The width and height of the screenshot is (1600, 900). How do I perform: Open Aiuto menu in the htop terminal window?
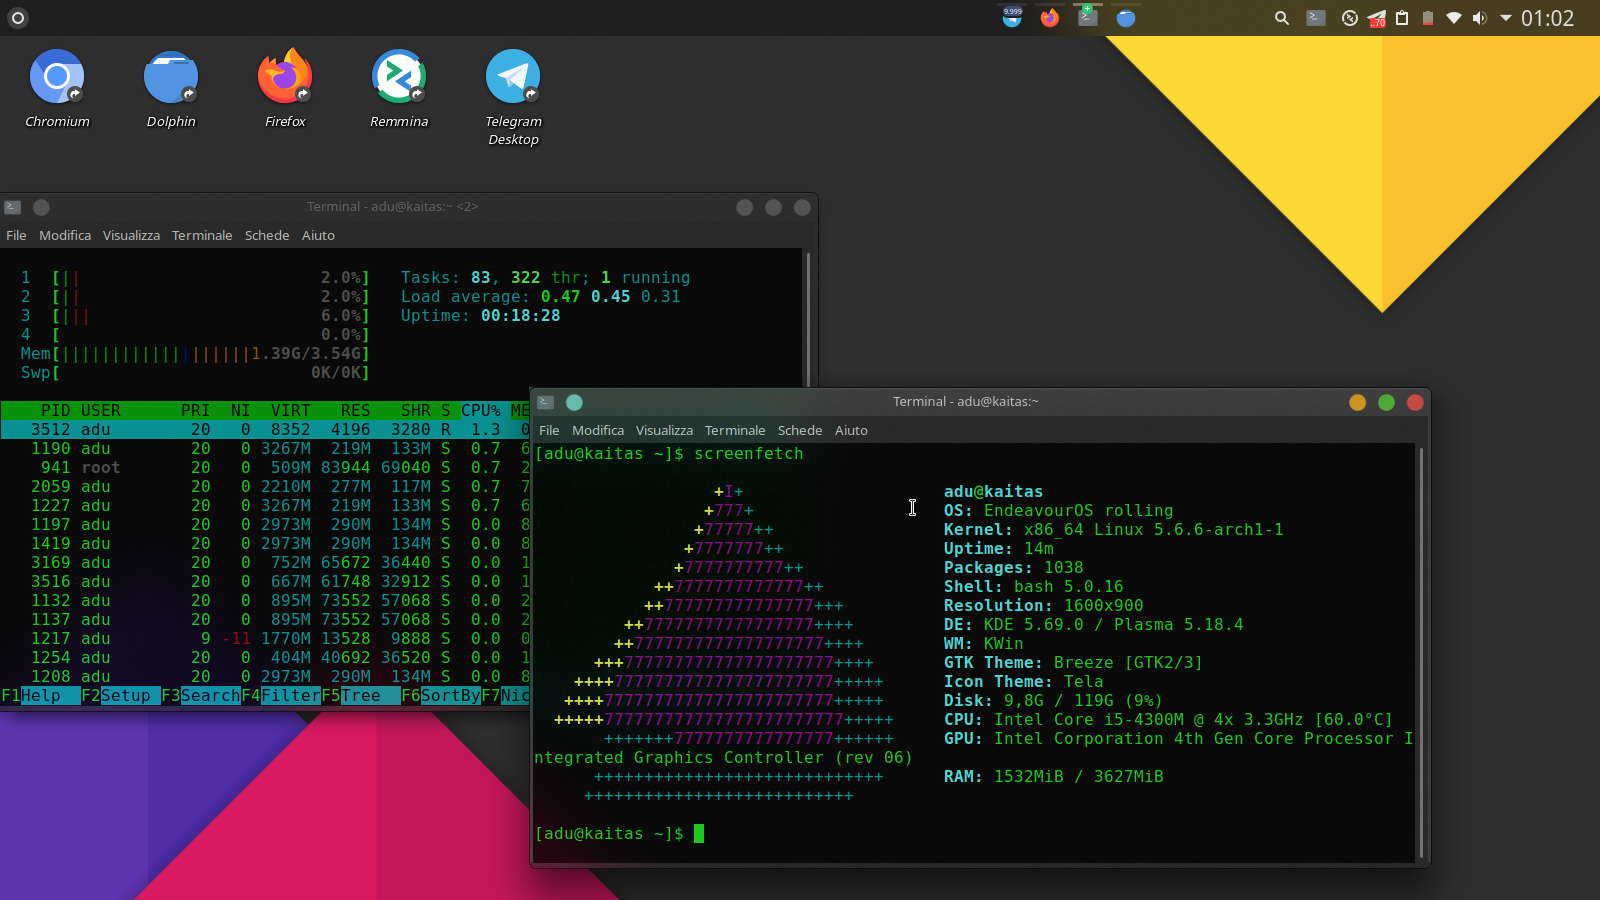[x=318, y=235]
